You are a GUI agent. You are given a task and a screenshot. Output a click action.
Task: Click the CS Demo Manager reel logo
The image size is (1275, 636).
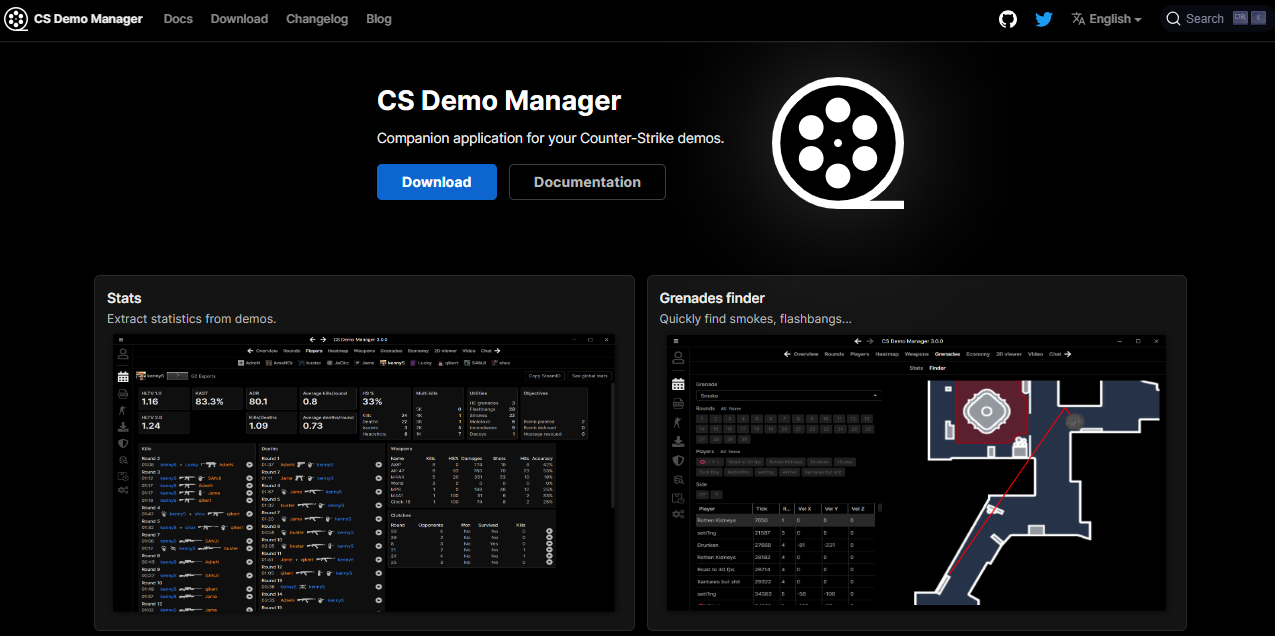tap(16, 18)
